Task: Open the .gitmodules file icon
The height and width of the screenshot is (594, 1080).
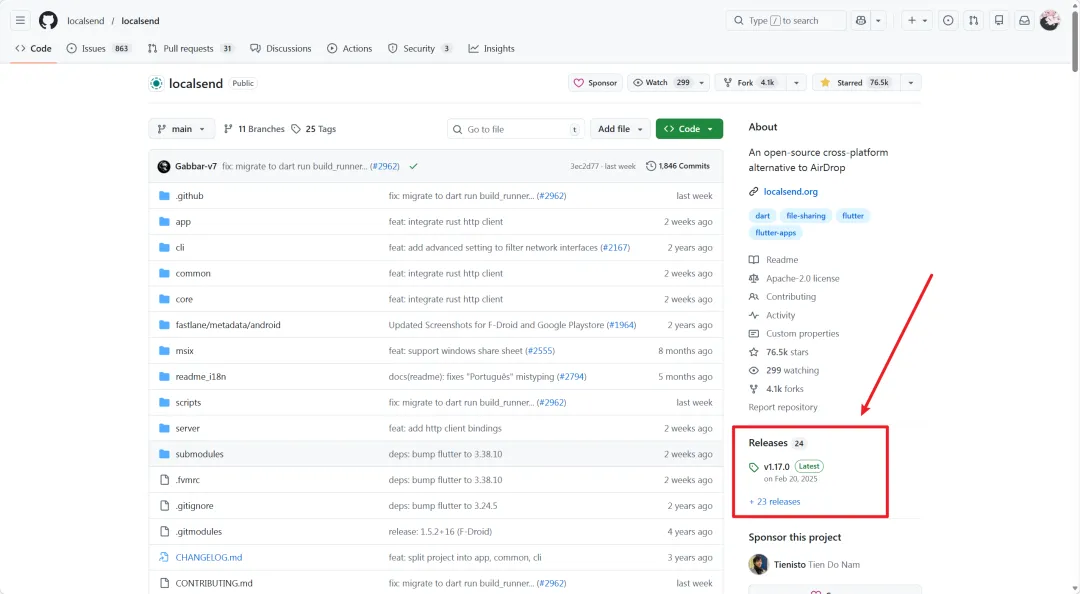Action: tap(164, 532)
